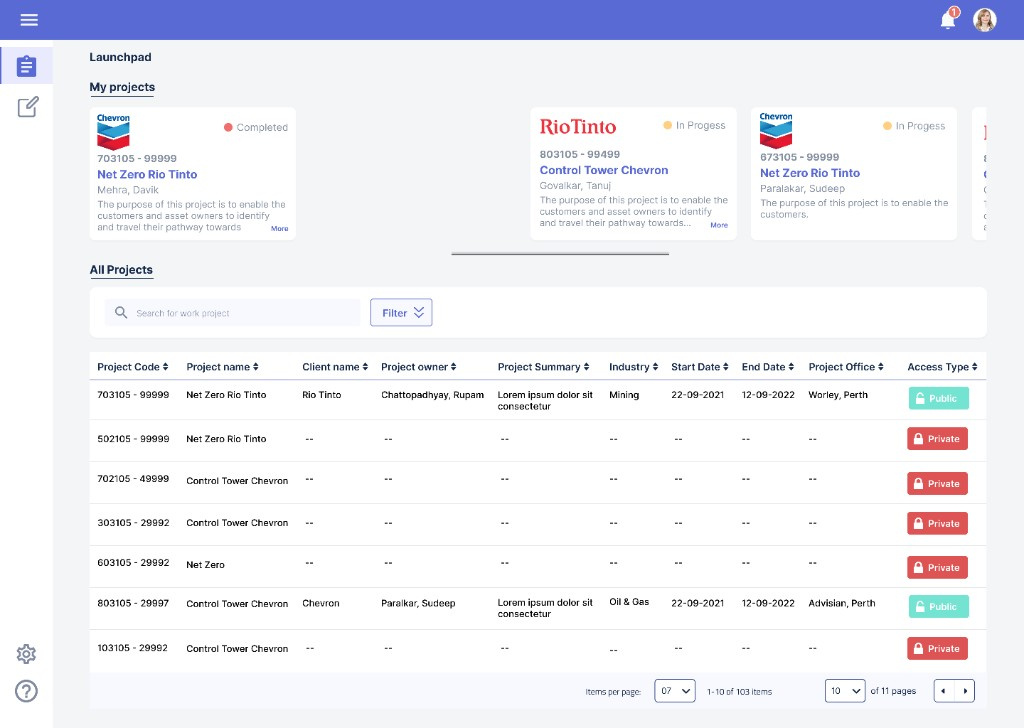The image size is (1024, 728).
Task: Click owner Paralkar, Sudeep cell
Action: click(x=418, y=603)
